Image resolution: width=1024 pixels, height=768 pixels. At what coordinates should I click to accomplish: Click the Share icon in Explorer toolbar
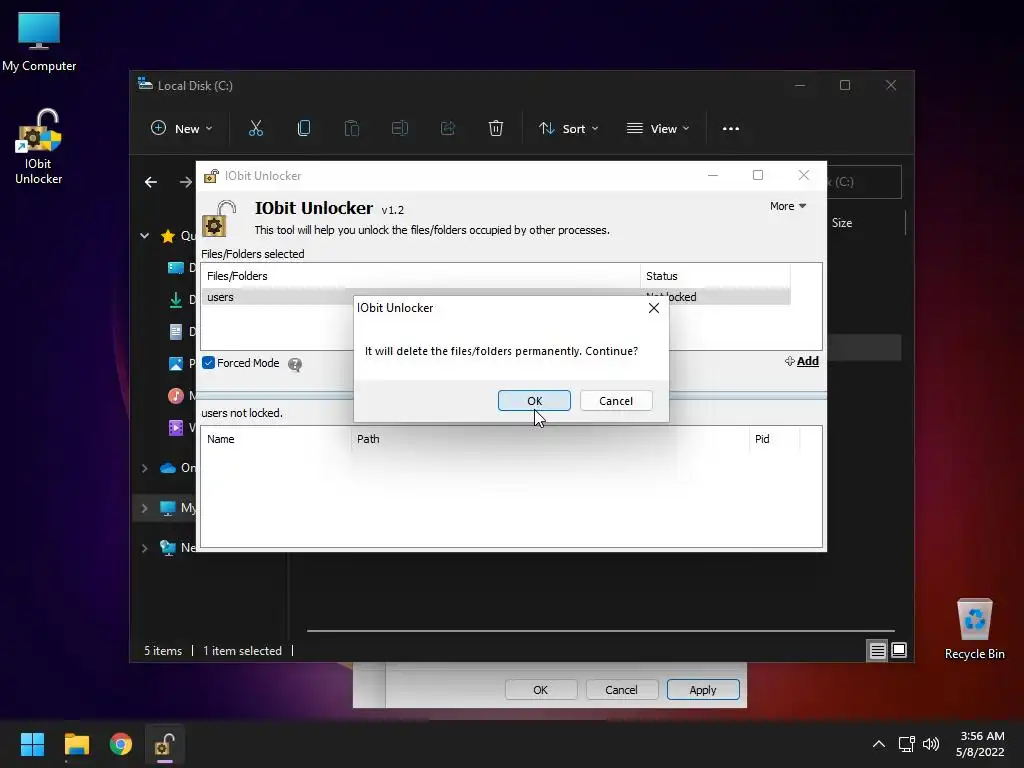[x=448, y=129]
